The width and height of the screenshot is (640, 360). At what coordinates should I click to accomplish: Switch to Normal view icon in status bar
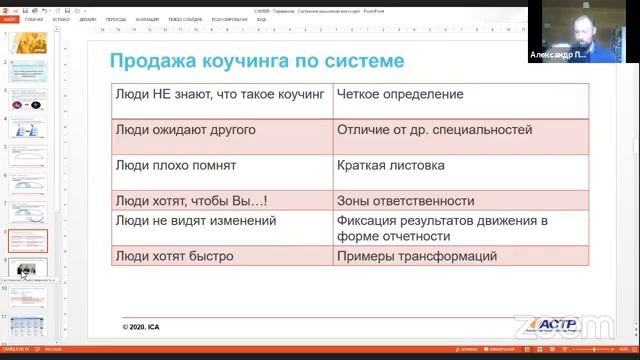pos(527,349)
